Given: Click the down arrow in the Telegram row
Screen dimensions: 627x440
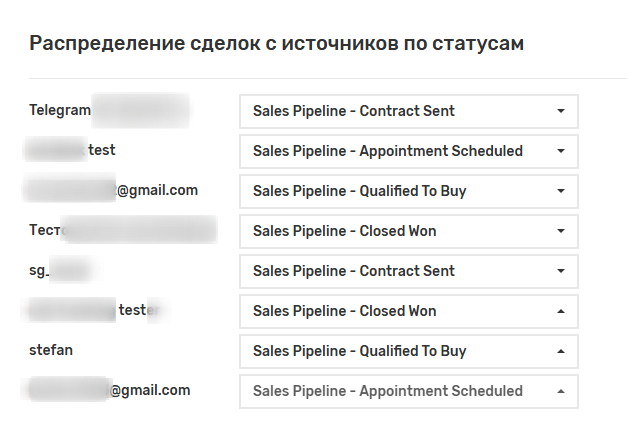Looking at the screenshot, I should (x=560, y=111).
